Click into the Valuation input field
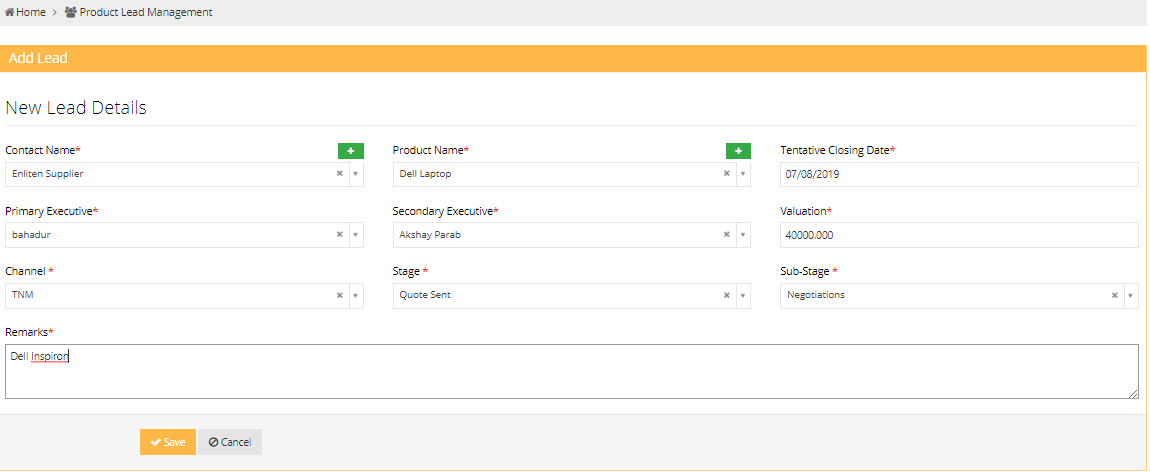Image resolution: width=1150 pixels, height=473 pixels. [x=958, y=235]
